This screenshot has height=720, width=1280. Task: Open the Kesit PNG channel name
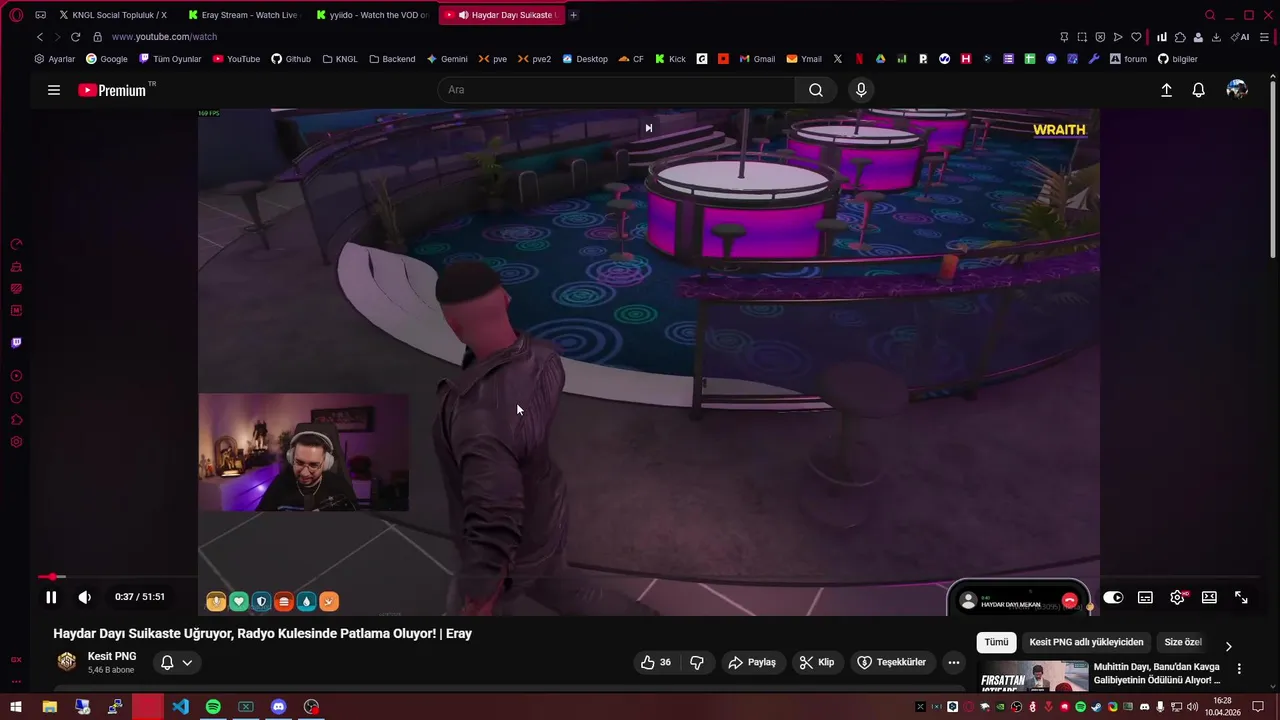click(x=112, y=656)
